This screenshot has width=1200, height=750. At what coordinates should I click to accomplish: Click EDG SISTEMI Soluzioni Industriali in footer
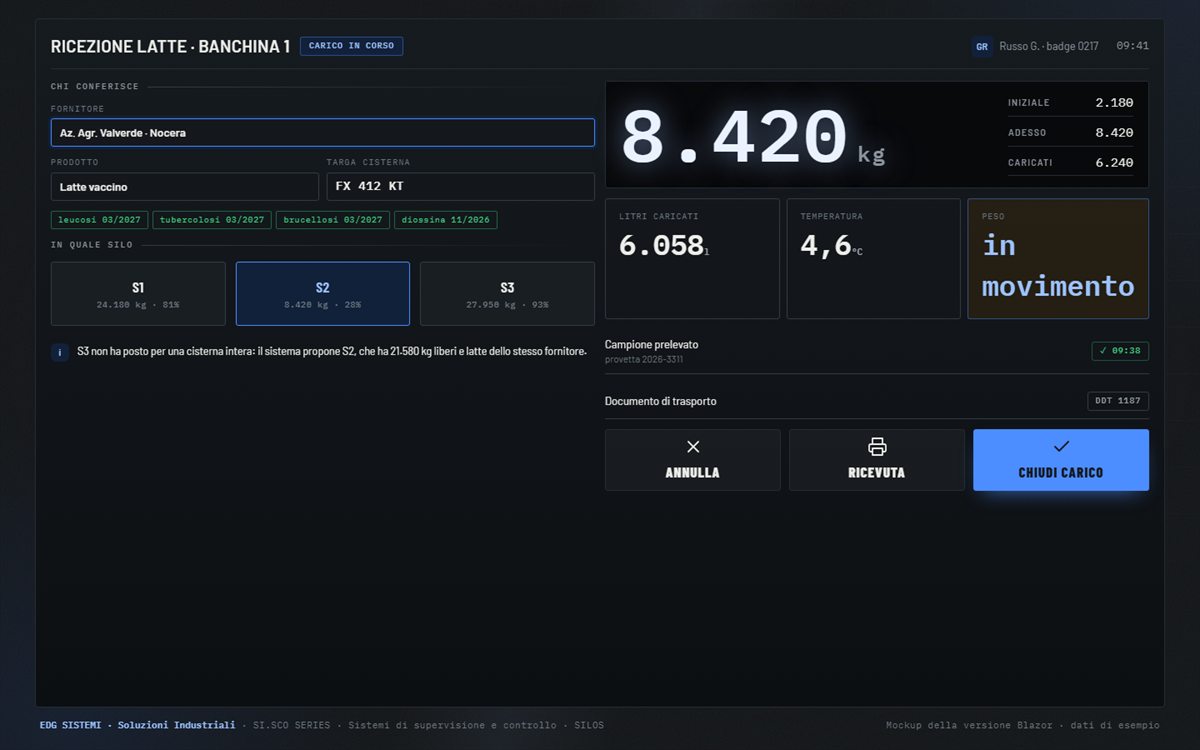pyautogui.click(x=138, y=725)
